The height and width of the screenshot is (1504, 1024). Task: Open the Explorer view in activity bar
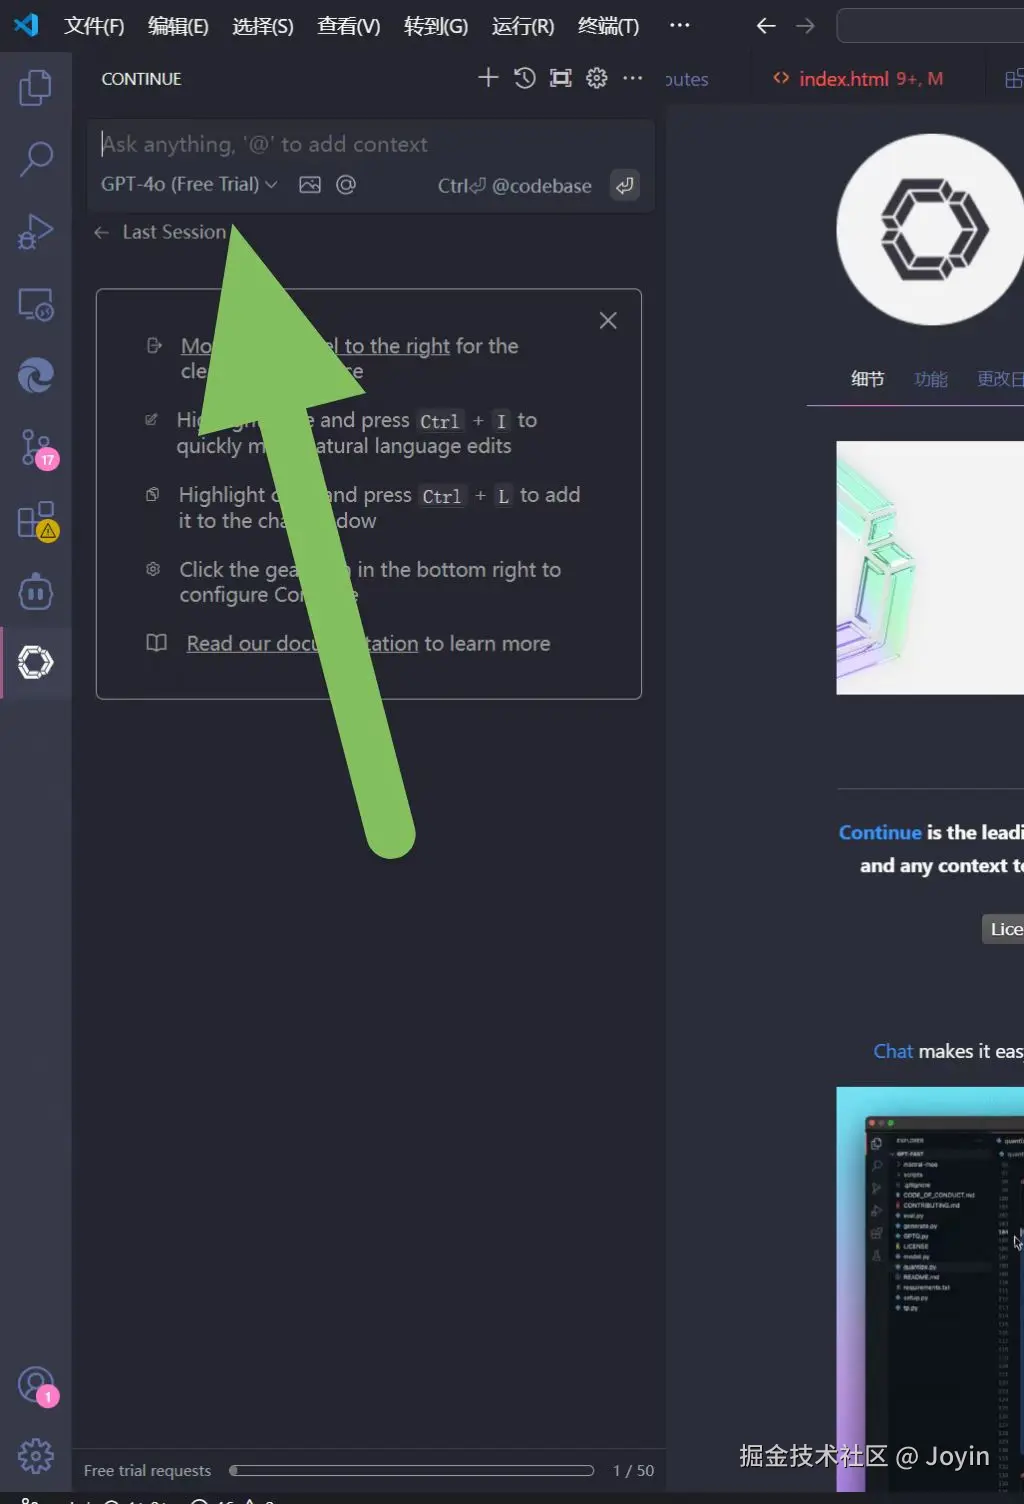coord(35,88)
